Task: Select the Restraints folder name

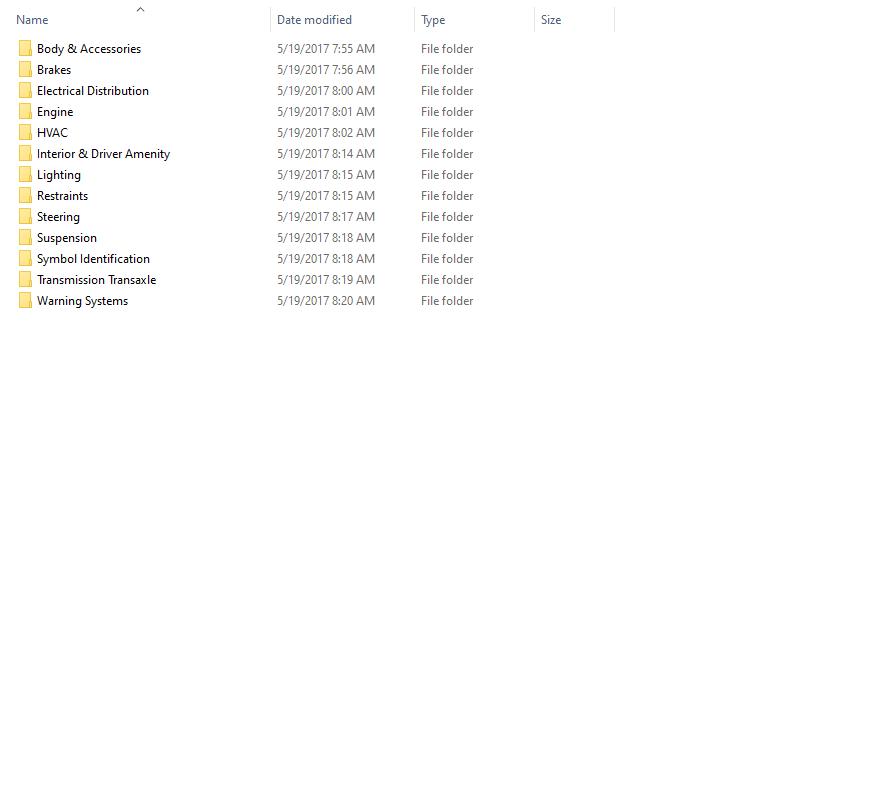Action: [x=63, y=195]
